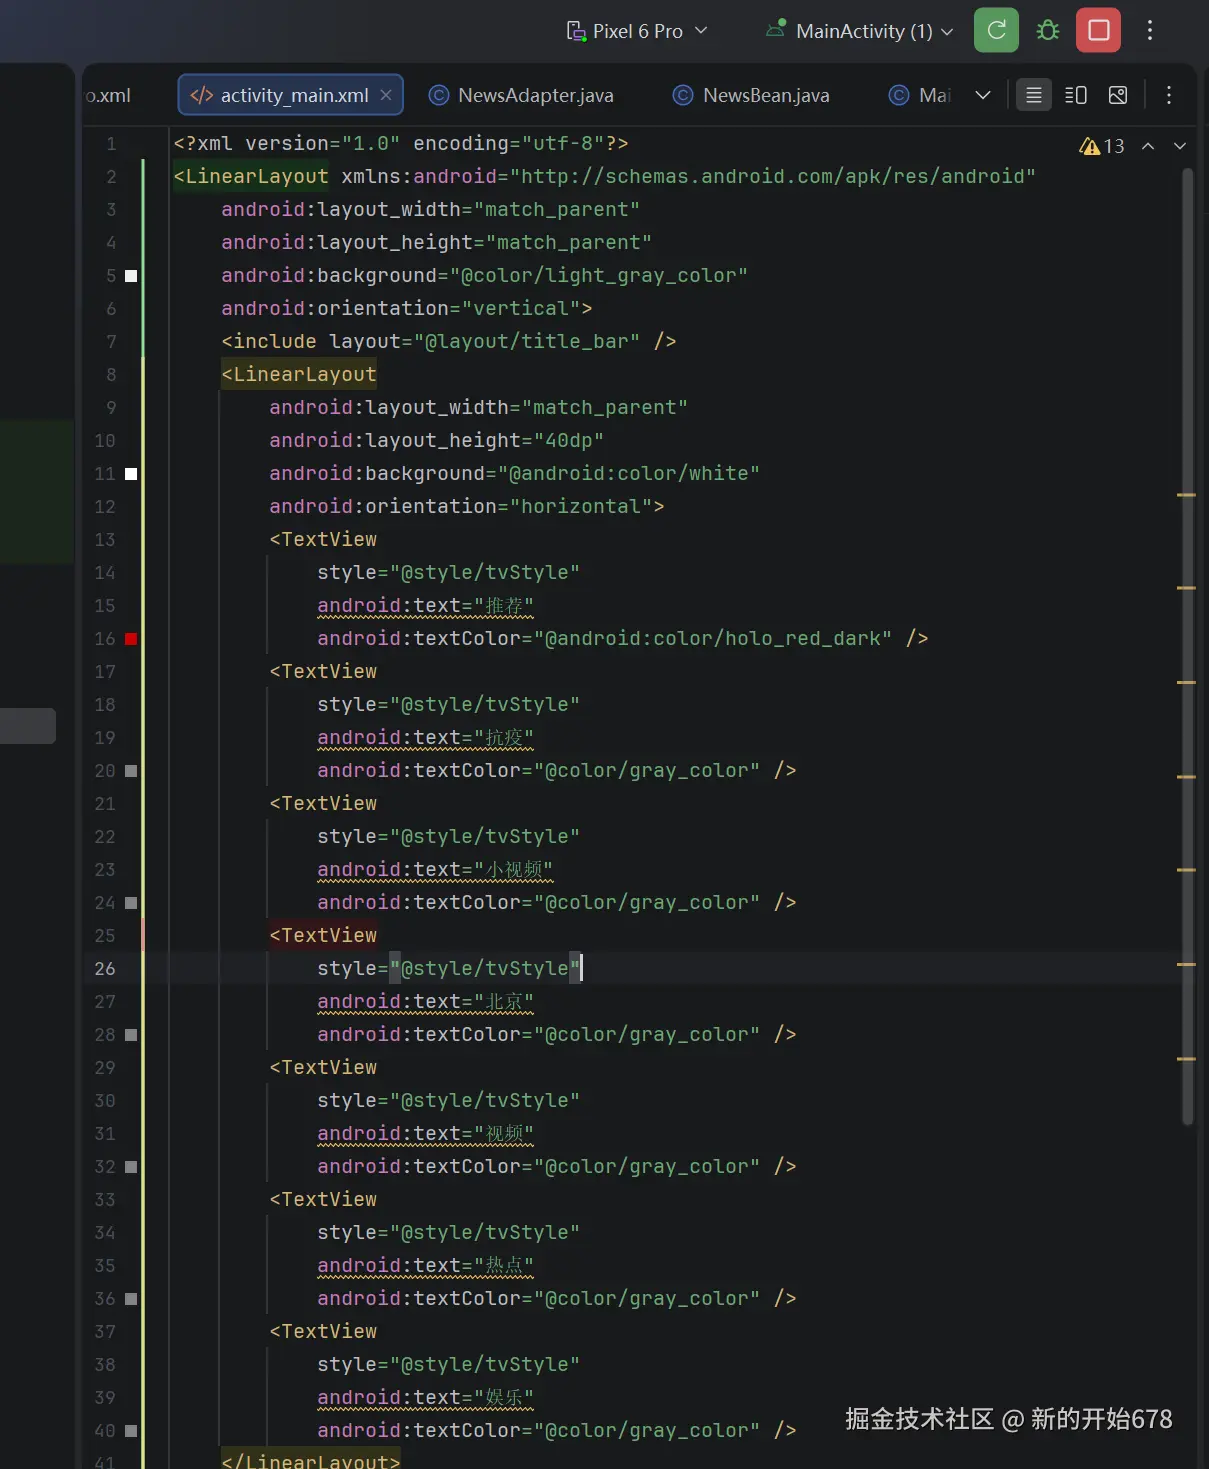Open the Pixel 6 Pro device dropdown
The image size is (1209, 1469).
(x=638, y=31)
